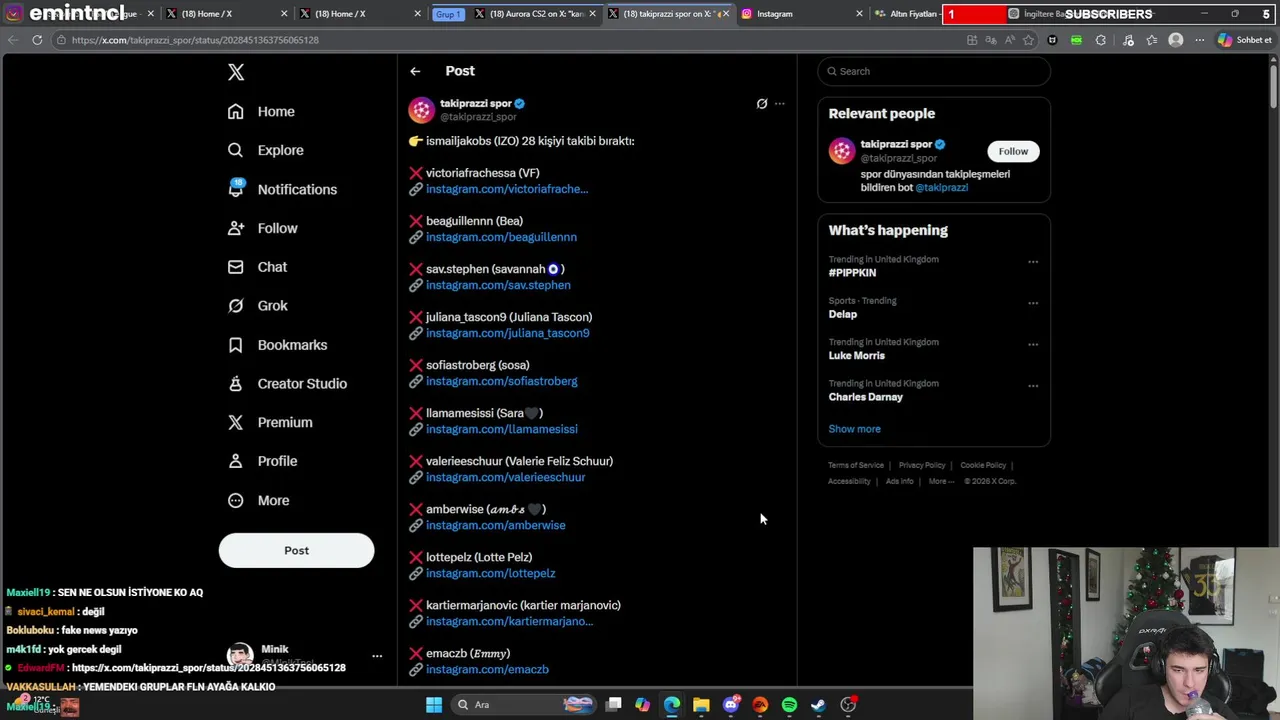
Task: Open Cookie Policy footer link
Action: tap(983, 465)
